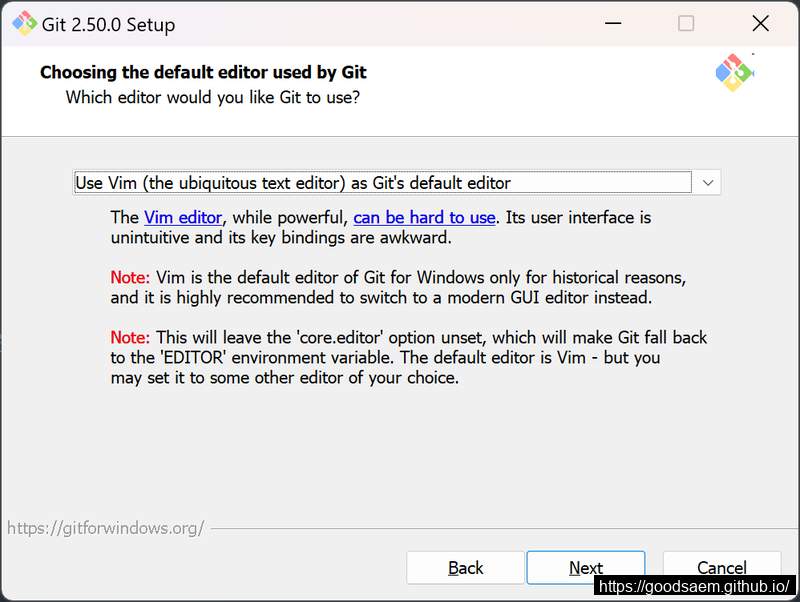
Task: Open the default editor dropdown arrow
Action: pos(707,183)
